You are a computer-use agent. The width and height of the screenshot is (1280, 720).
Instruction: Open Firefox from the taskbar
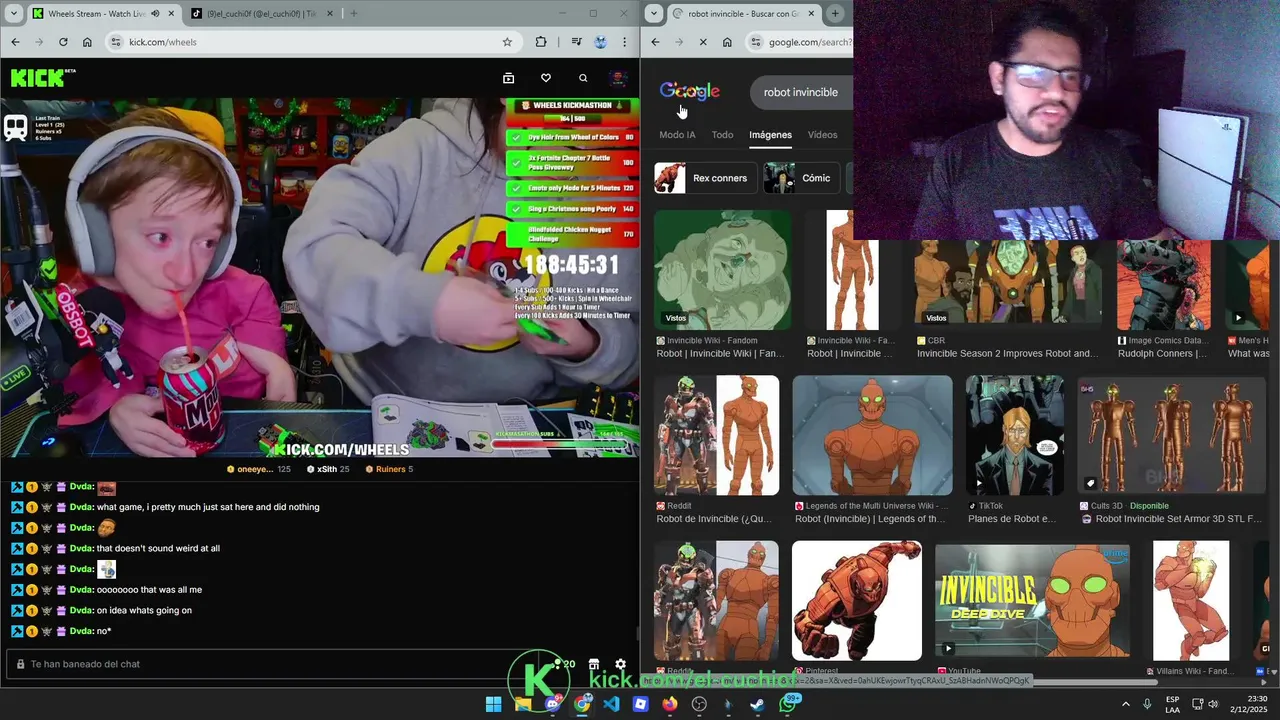click(670, 704)
